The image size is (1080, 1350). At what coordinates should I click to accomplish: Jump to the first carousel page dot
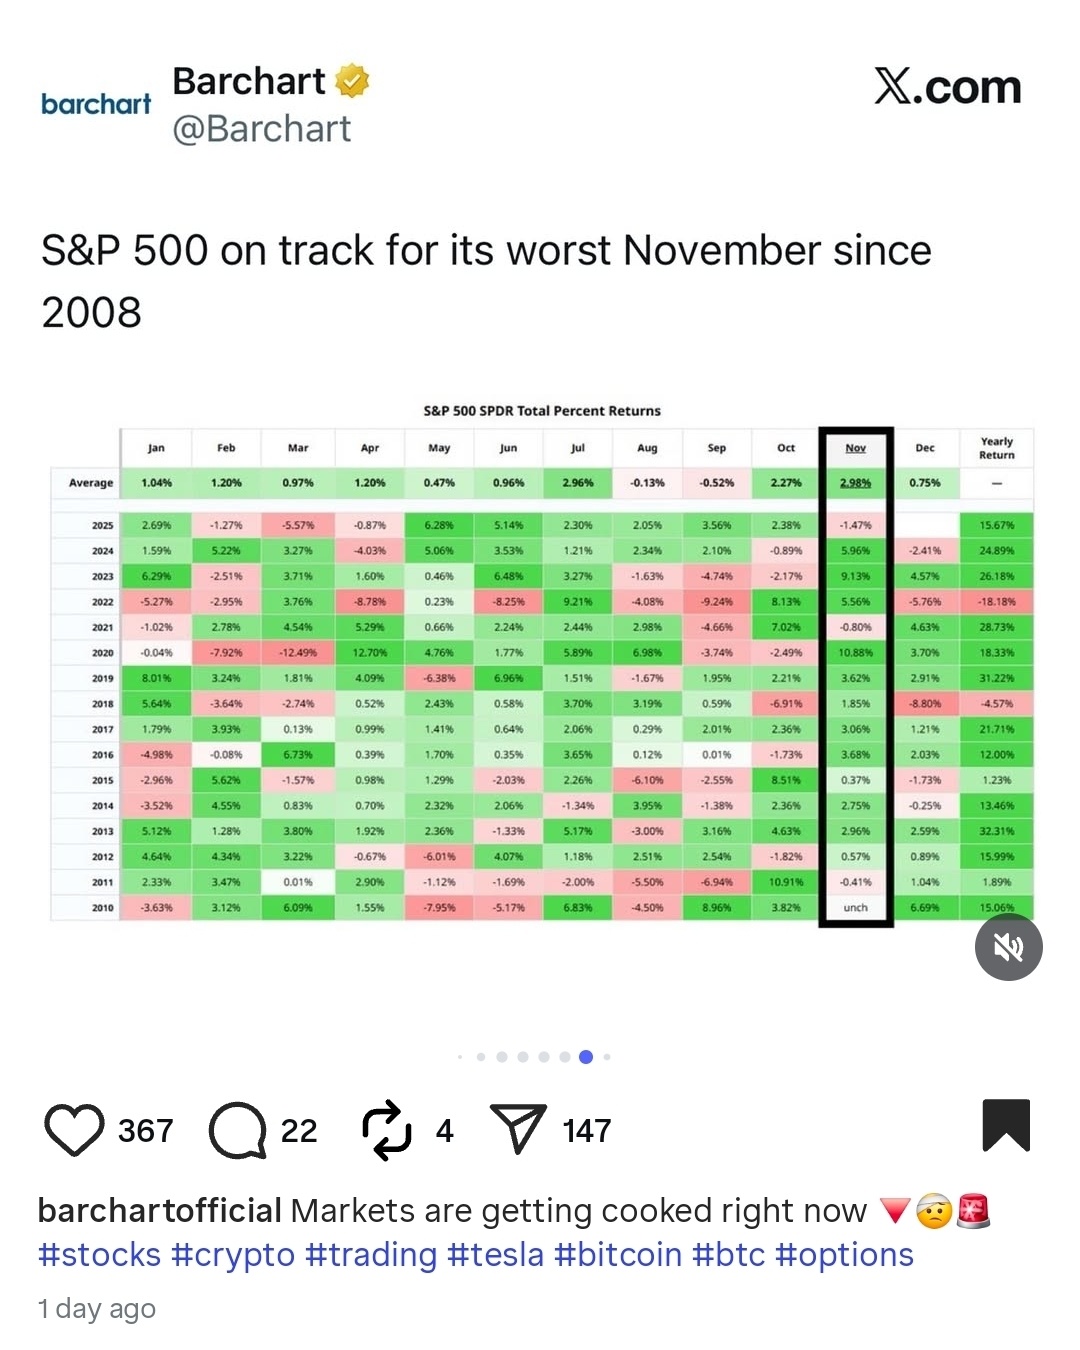point(460,1057)
